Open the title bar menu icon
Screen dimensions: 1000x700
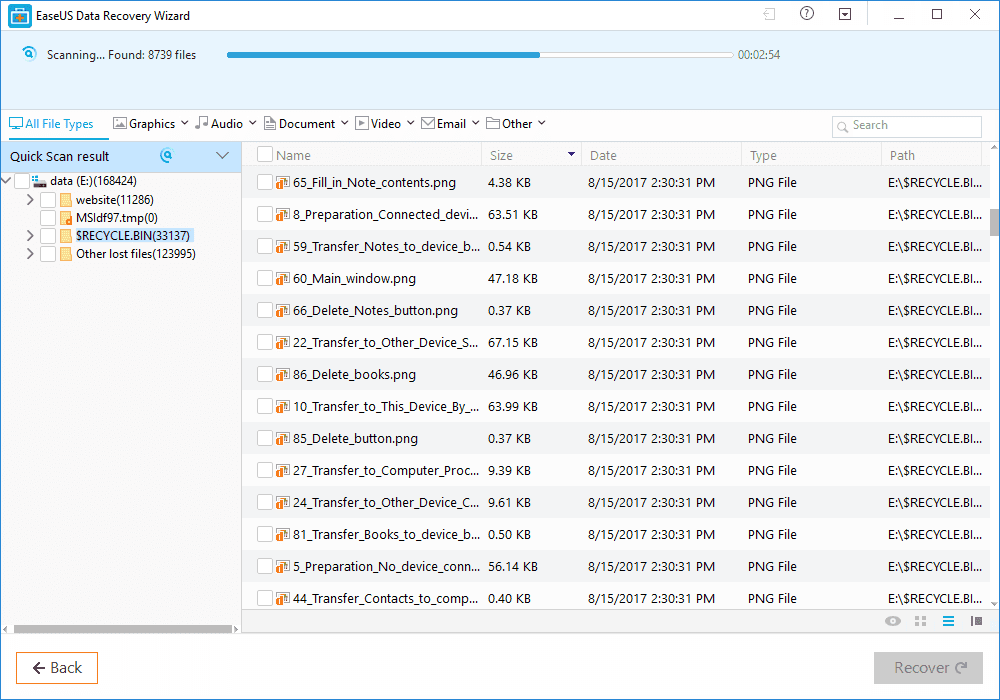(x=845, y=14)
